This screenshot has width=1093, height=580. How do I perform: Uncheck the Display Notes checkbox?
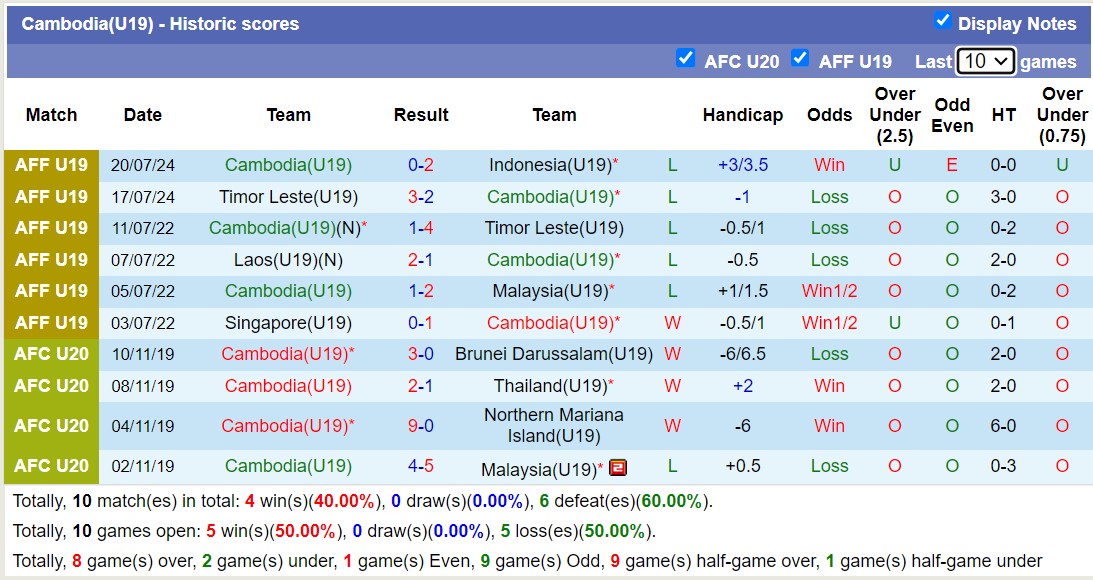(942, 20)
